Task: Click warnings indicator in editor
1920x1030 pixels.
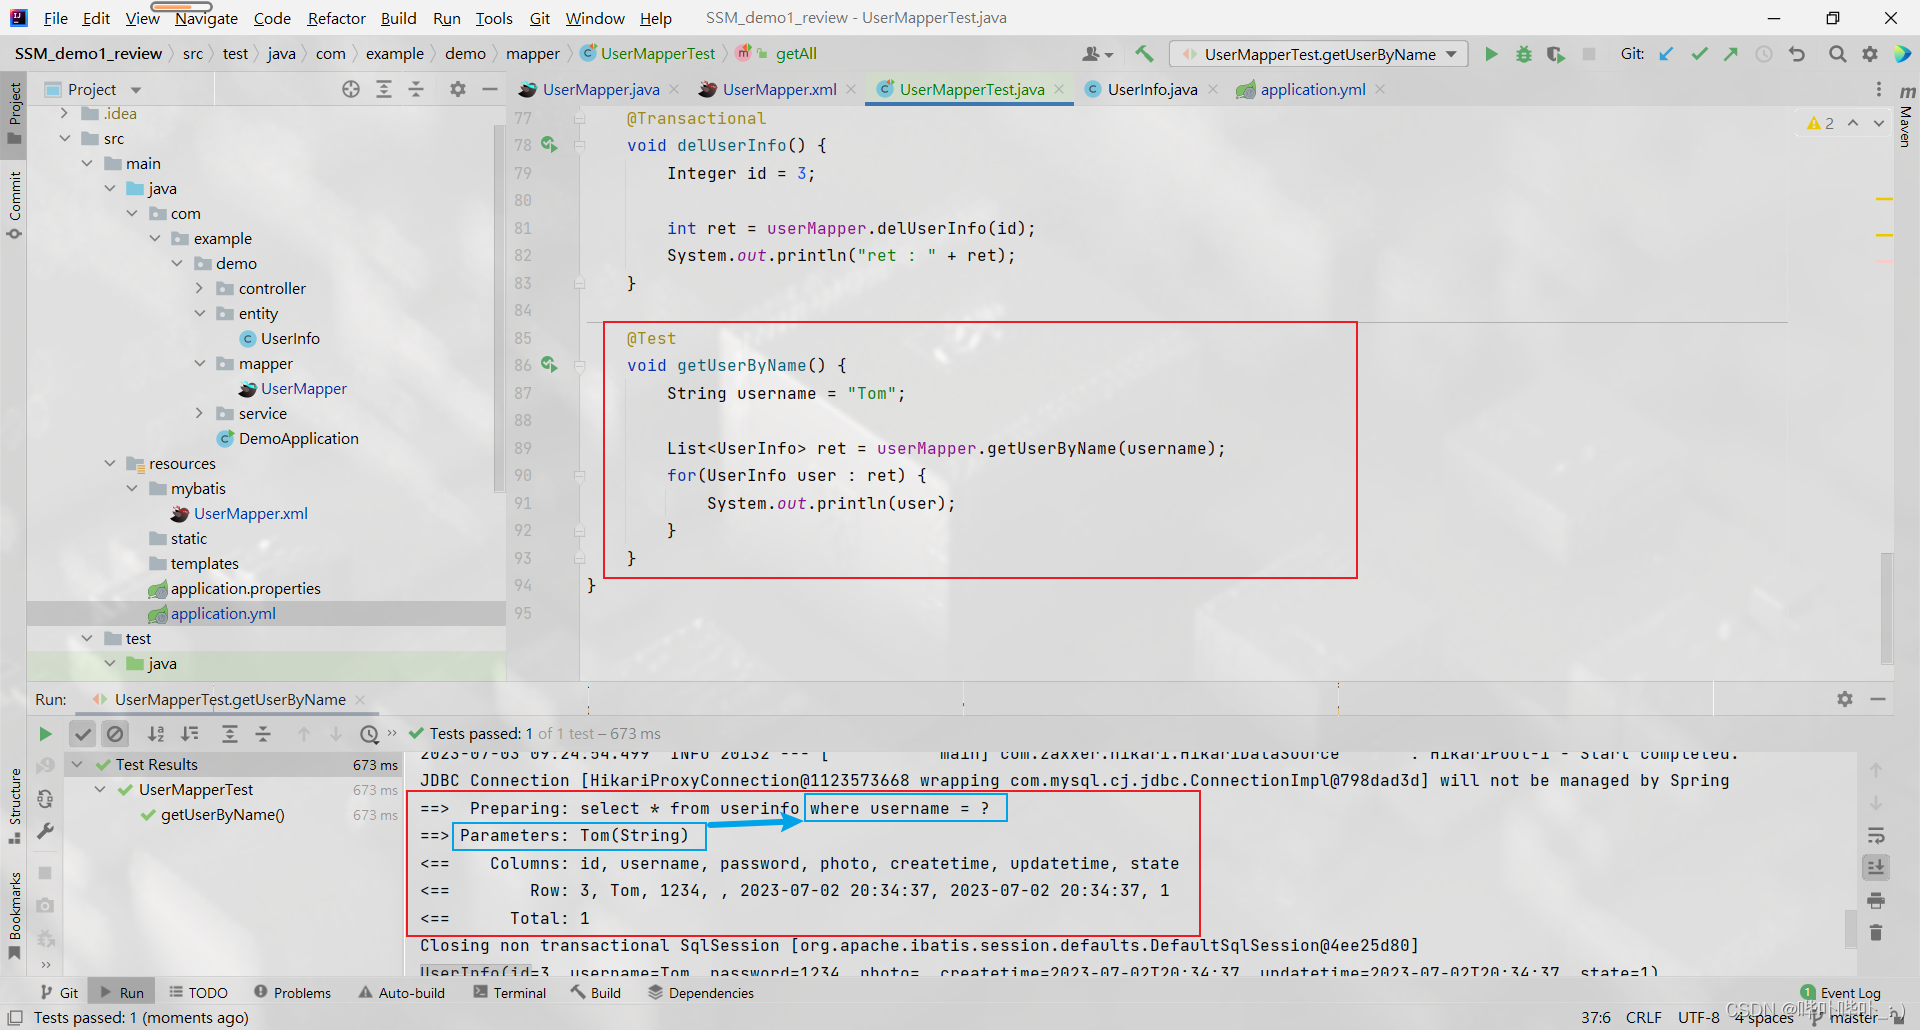Action: tap(1820, 123)
